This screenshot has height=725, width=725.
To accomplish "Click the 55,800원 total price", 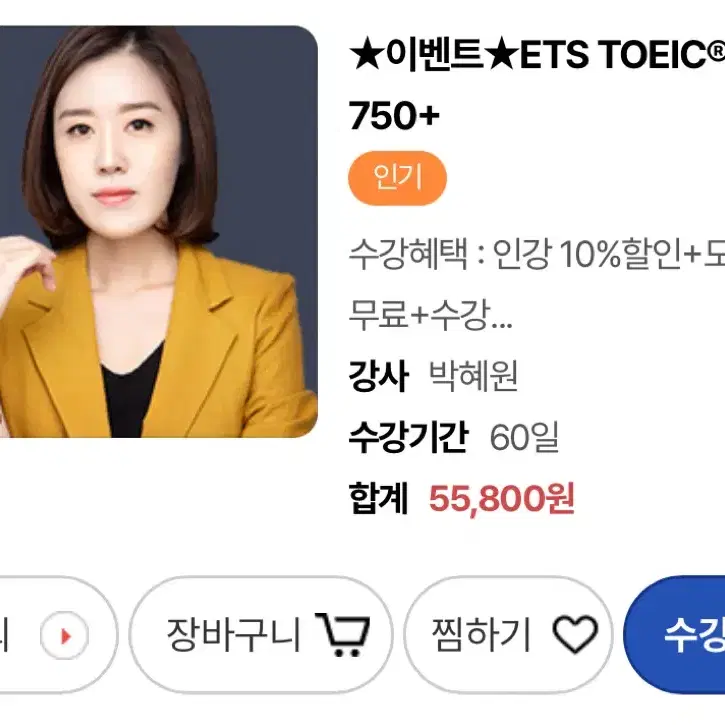I will tap(502, 498).
